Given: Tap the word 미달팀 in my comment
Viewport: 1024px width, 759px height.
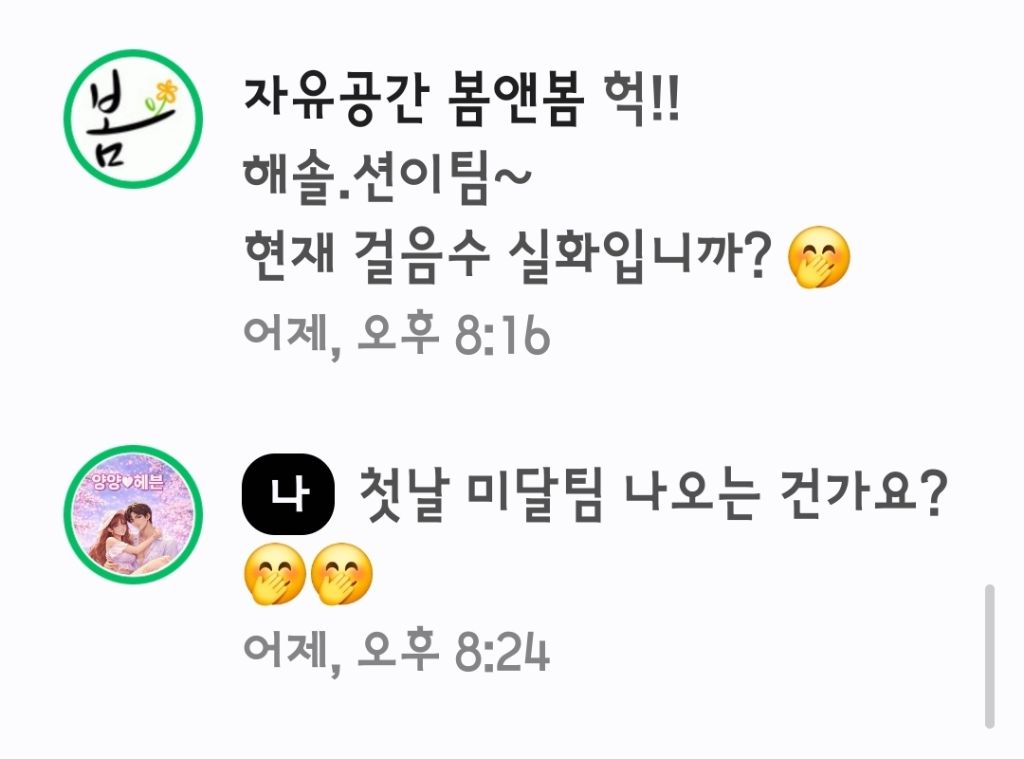Looking at the screenshot, I should [x=534, y=494].
